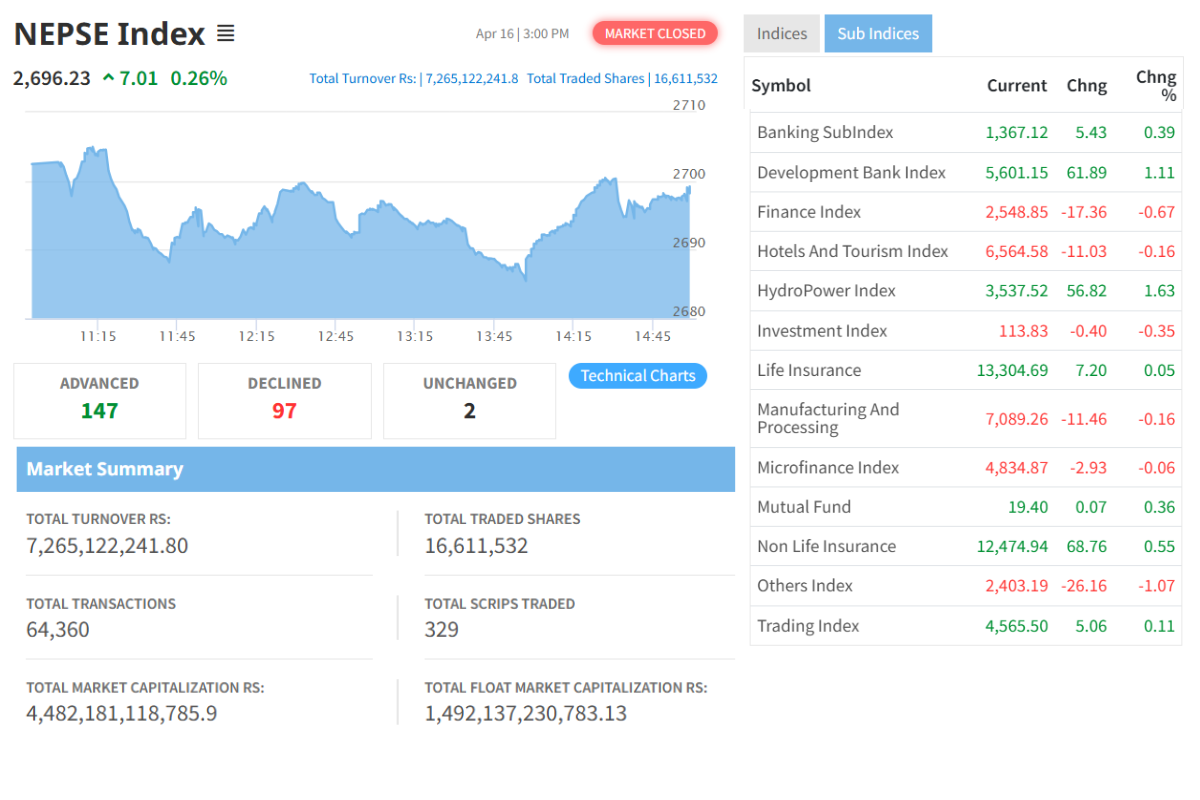Select the Development Bank Index row
1200x800 pixels.
coord(966,172)
